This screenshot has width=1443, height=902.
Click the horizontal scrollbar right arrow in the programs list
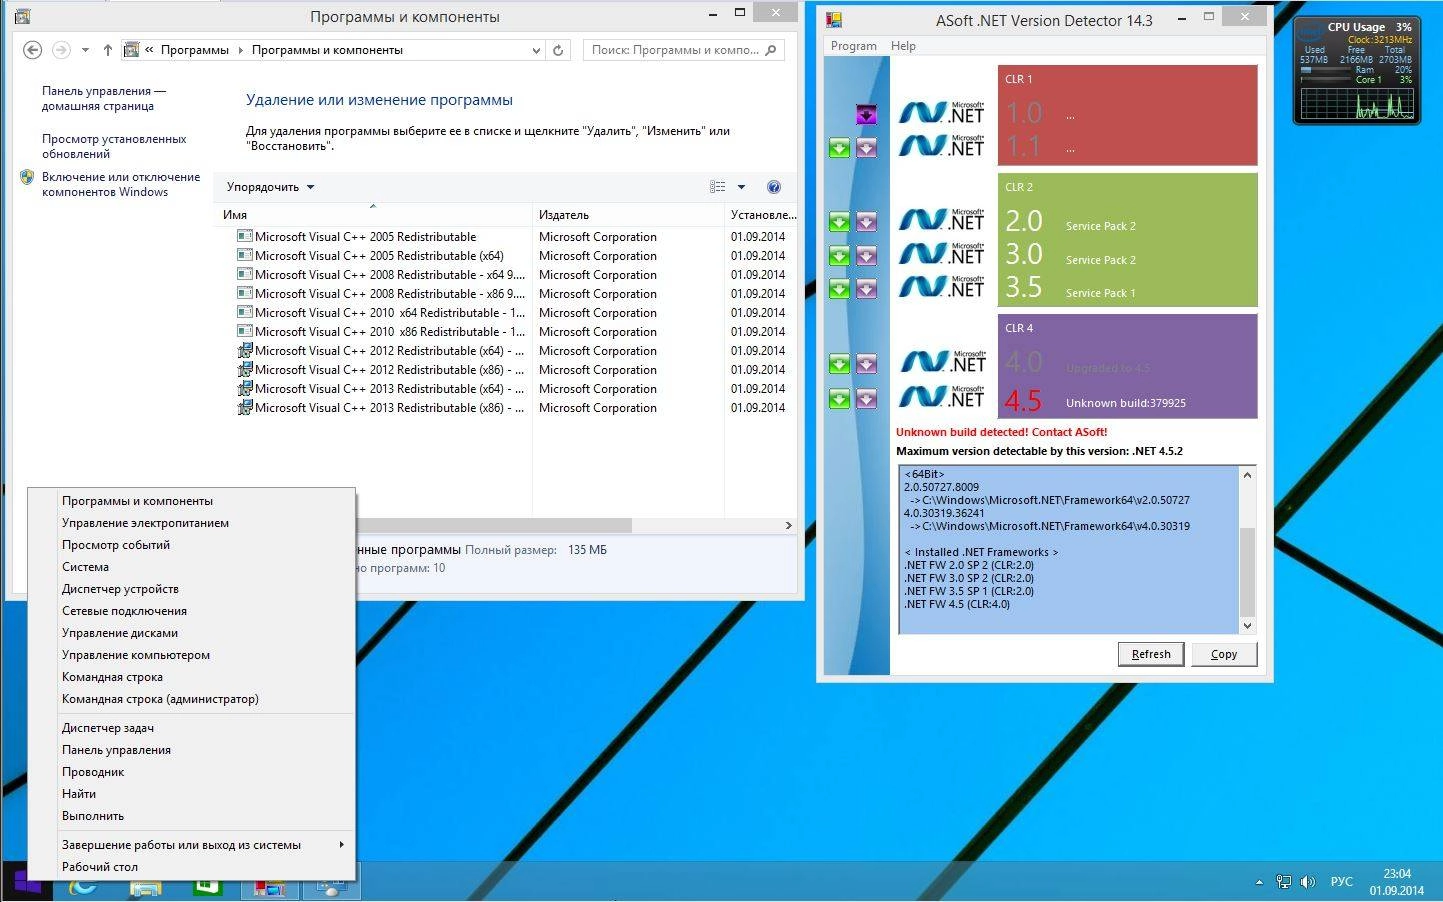pyautogui.click(x=788, y=525)
